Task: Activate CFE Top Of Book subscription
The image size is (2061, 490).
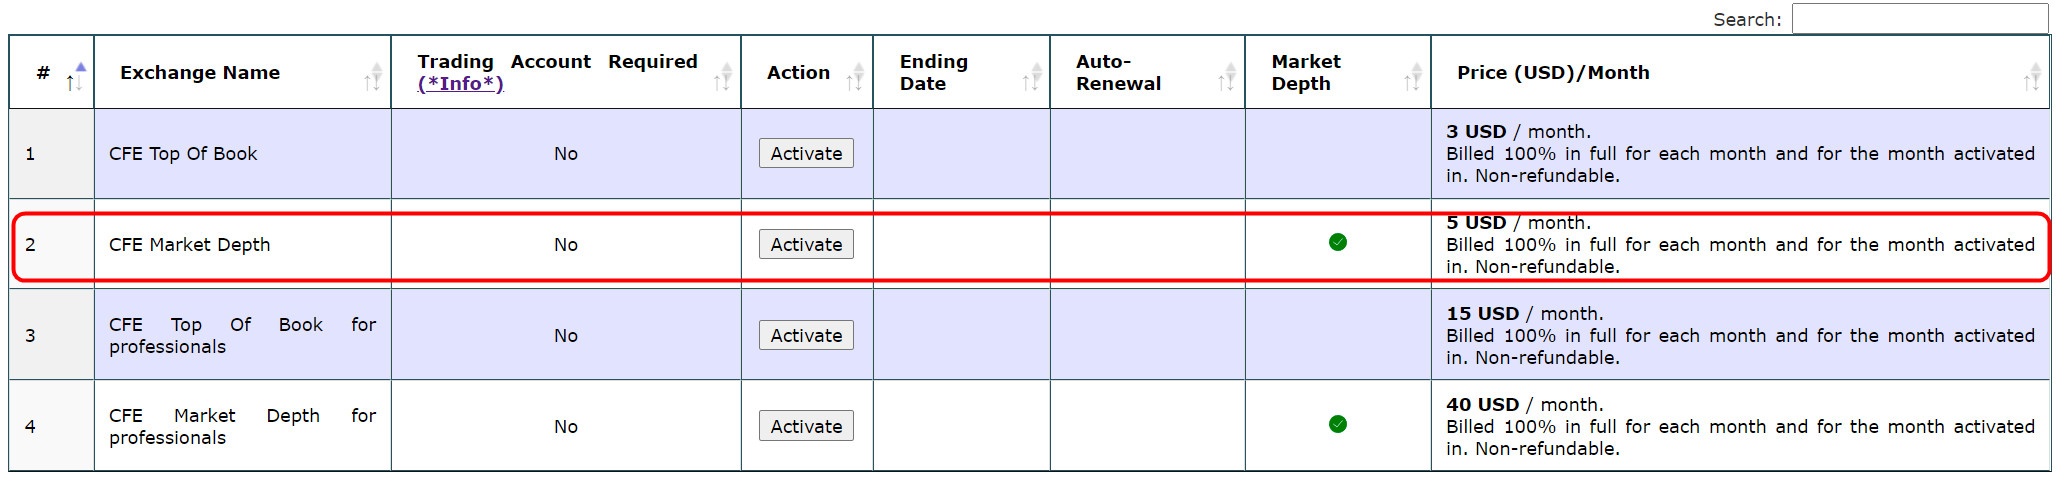Action: click(806, 153)
